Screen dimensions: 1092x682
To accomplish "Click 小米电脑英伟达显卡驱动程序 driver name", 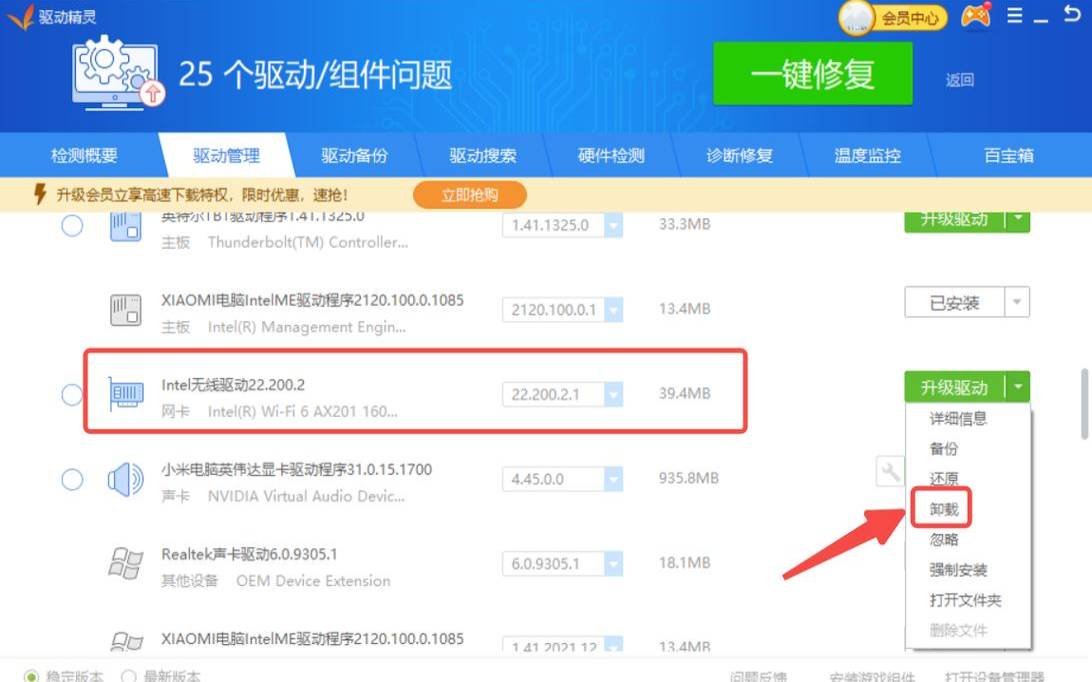I will click(297, 470).
